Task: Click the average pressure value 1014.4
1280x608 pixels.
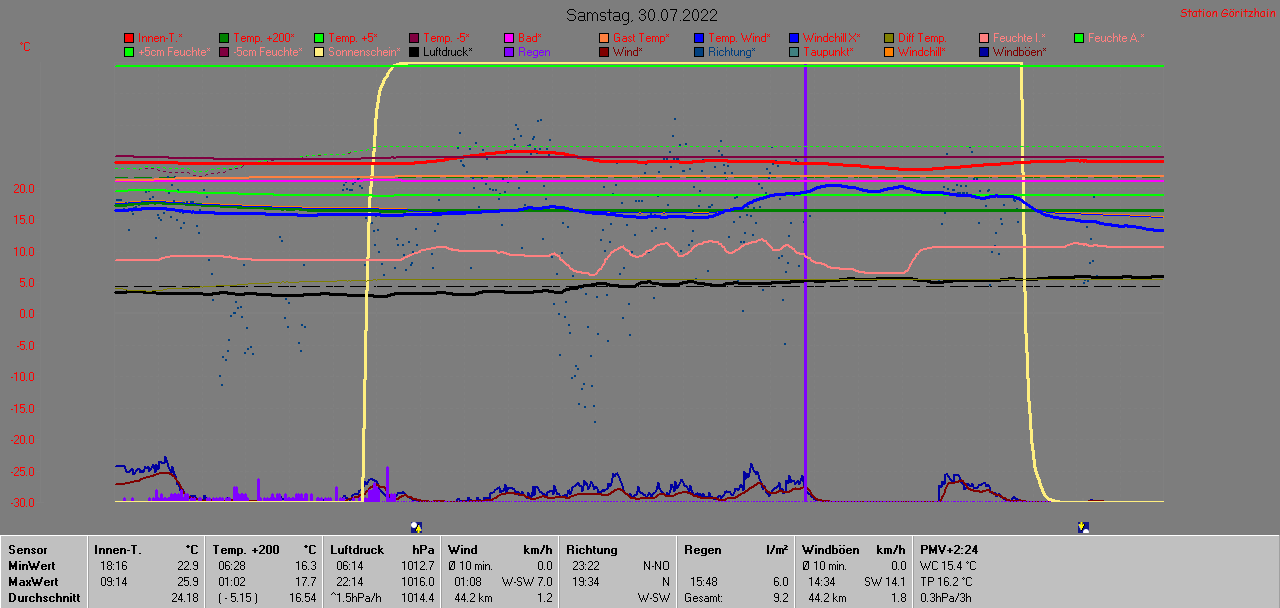Action: tap(418, 598)
